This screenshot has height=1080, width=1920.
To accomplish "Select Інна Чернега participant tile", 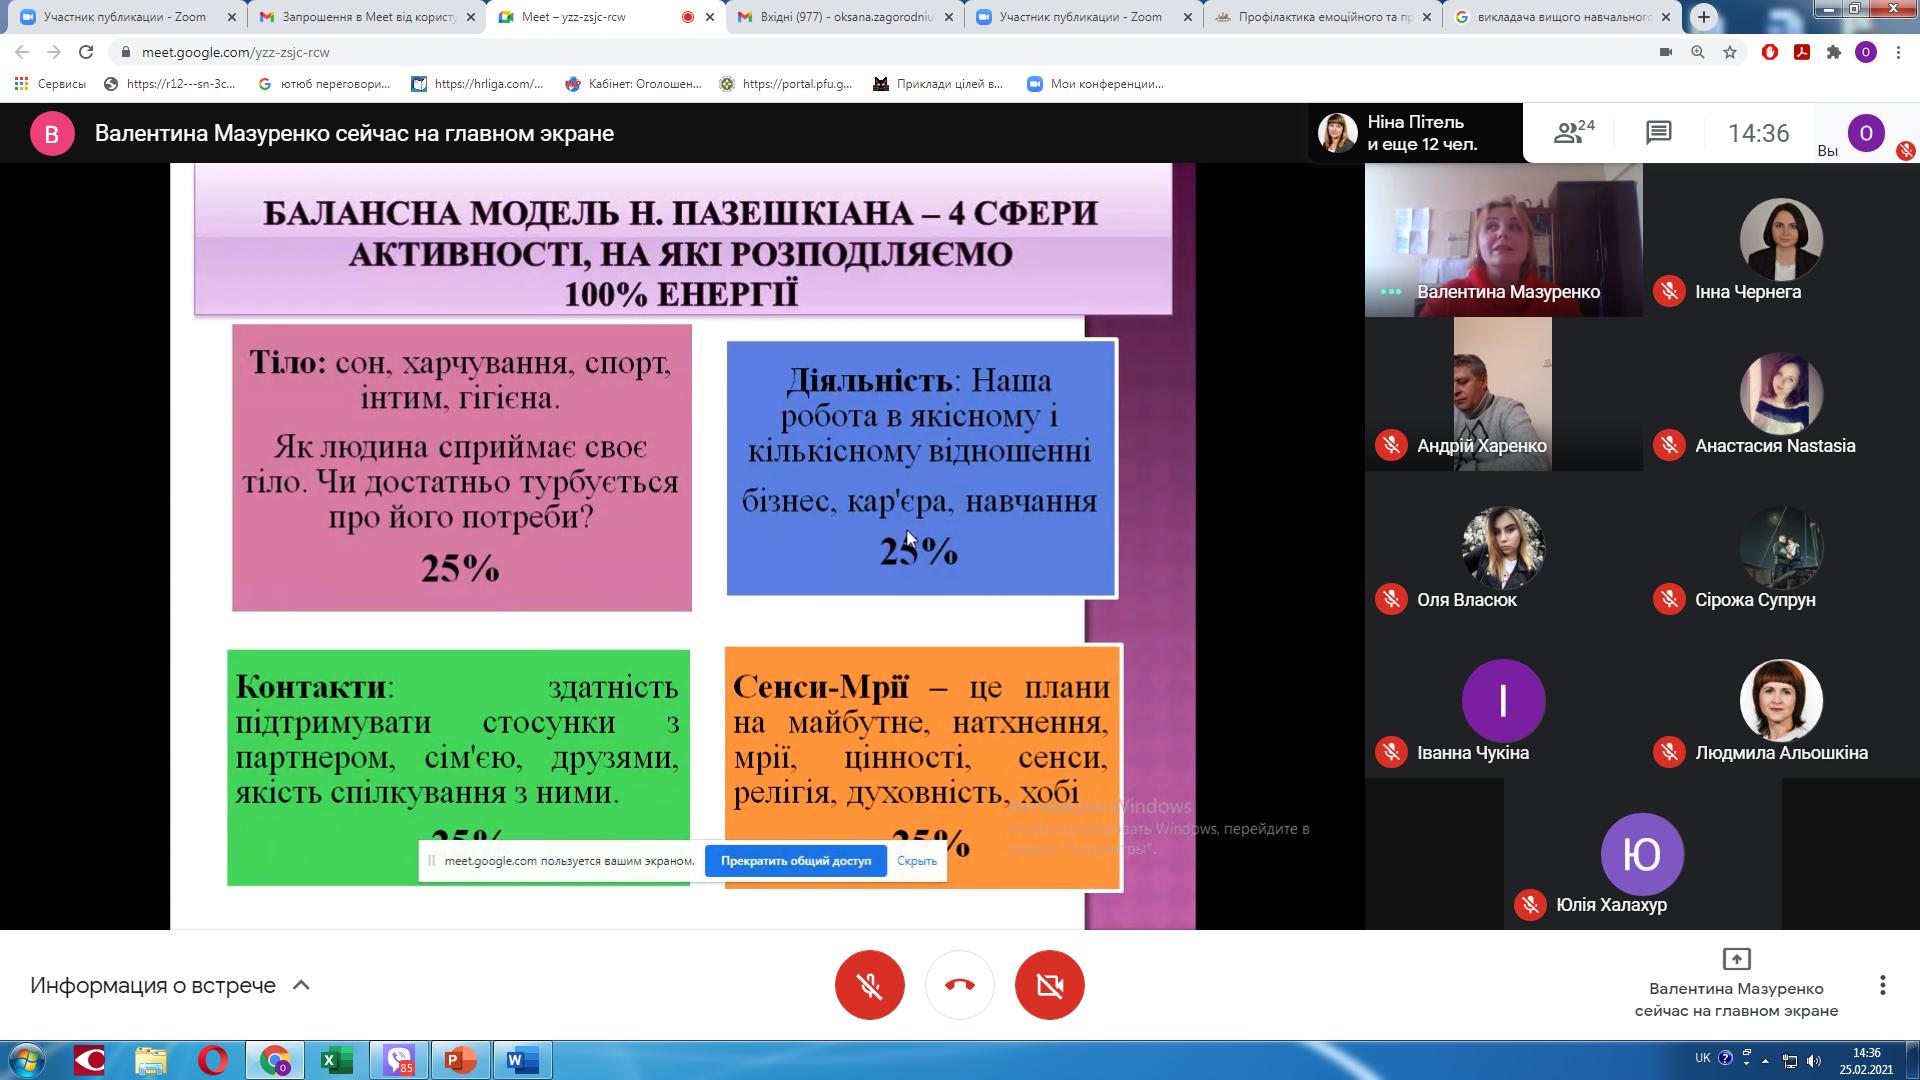I will point(1781,240).
